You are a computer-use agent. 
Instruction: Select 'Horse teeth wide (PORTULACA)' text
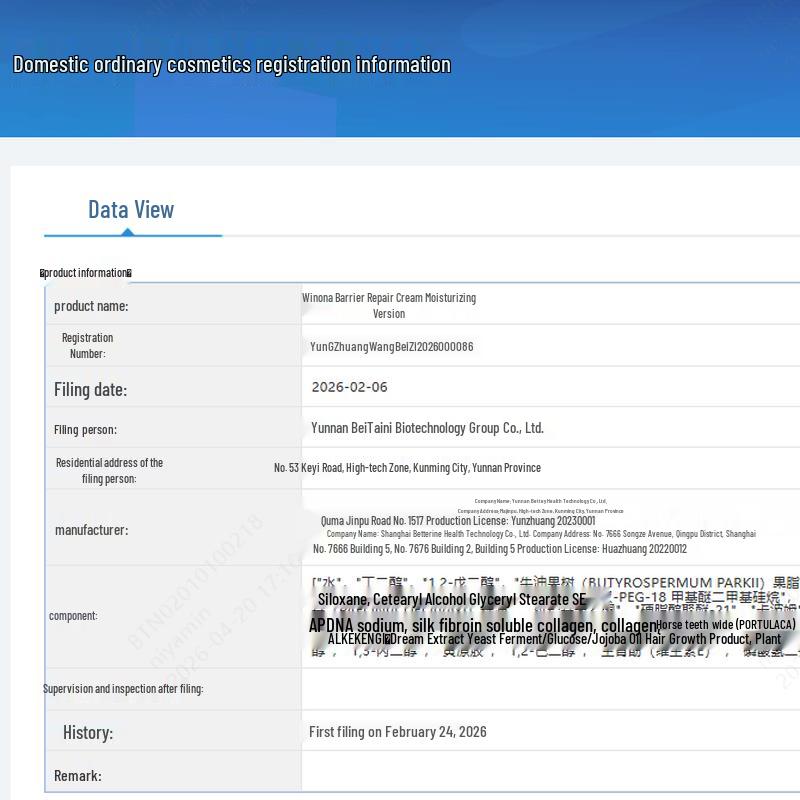726,625
